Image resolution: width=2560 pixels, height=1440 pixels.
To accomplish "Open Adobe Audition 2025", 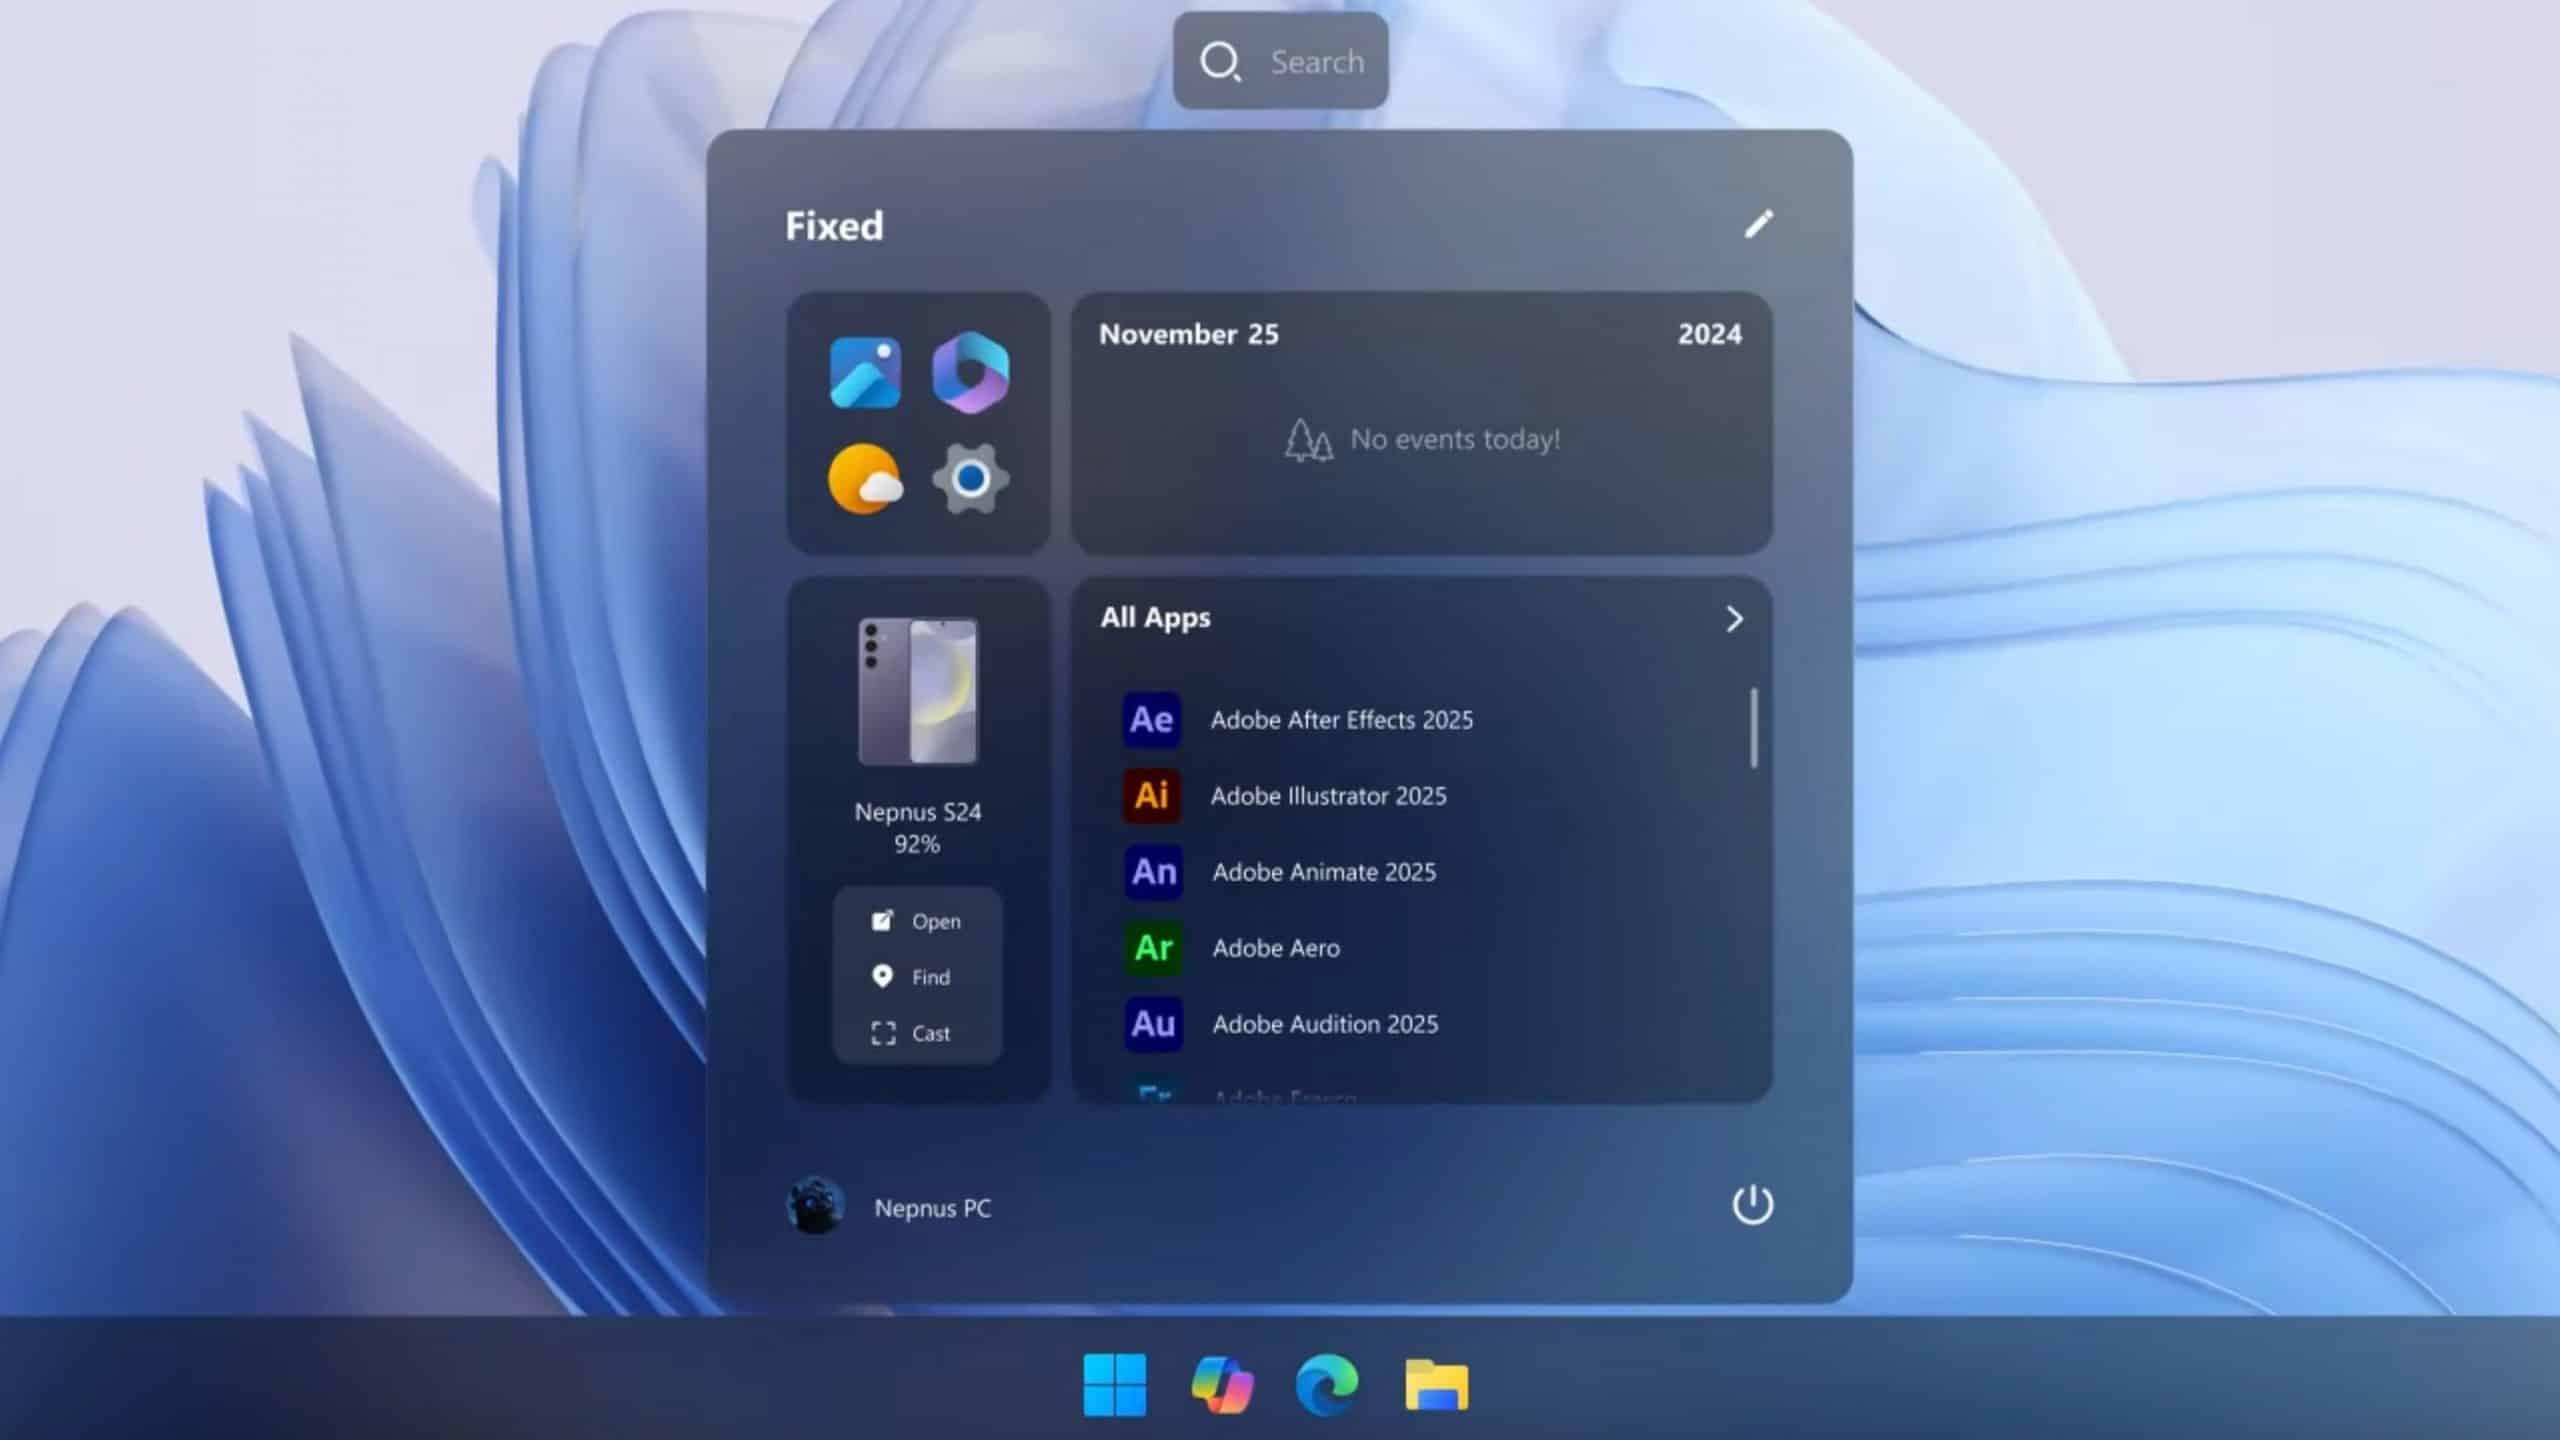I will (x=1325, y=1023).
